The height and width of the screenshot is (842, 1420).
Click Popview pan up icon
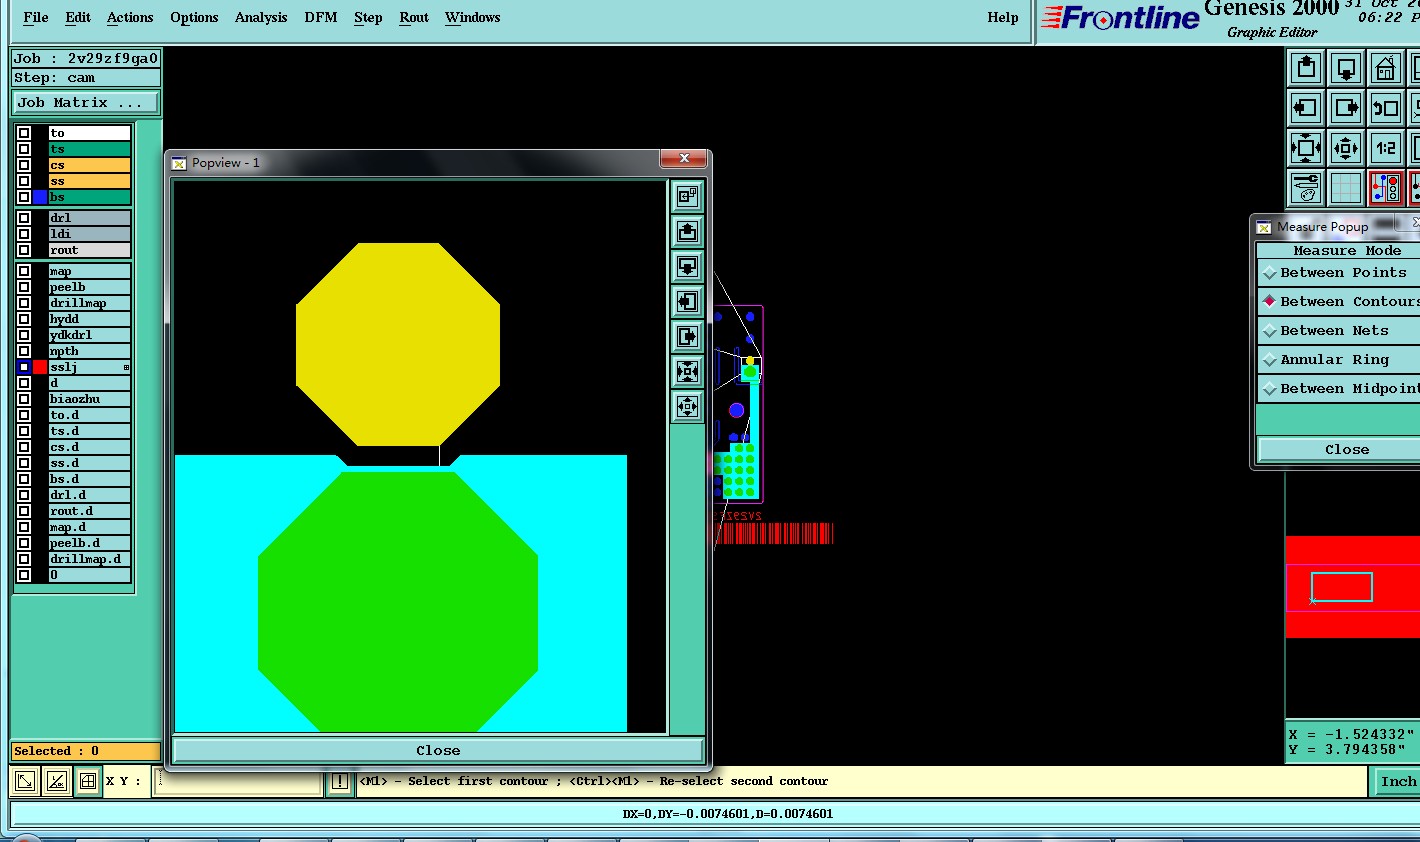(687, 231)
